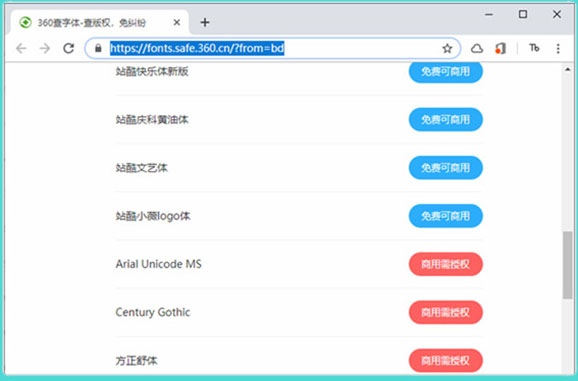Reload the current page
Viewport: 578px width, 381px height.
[69, 48]
